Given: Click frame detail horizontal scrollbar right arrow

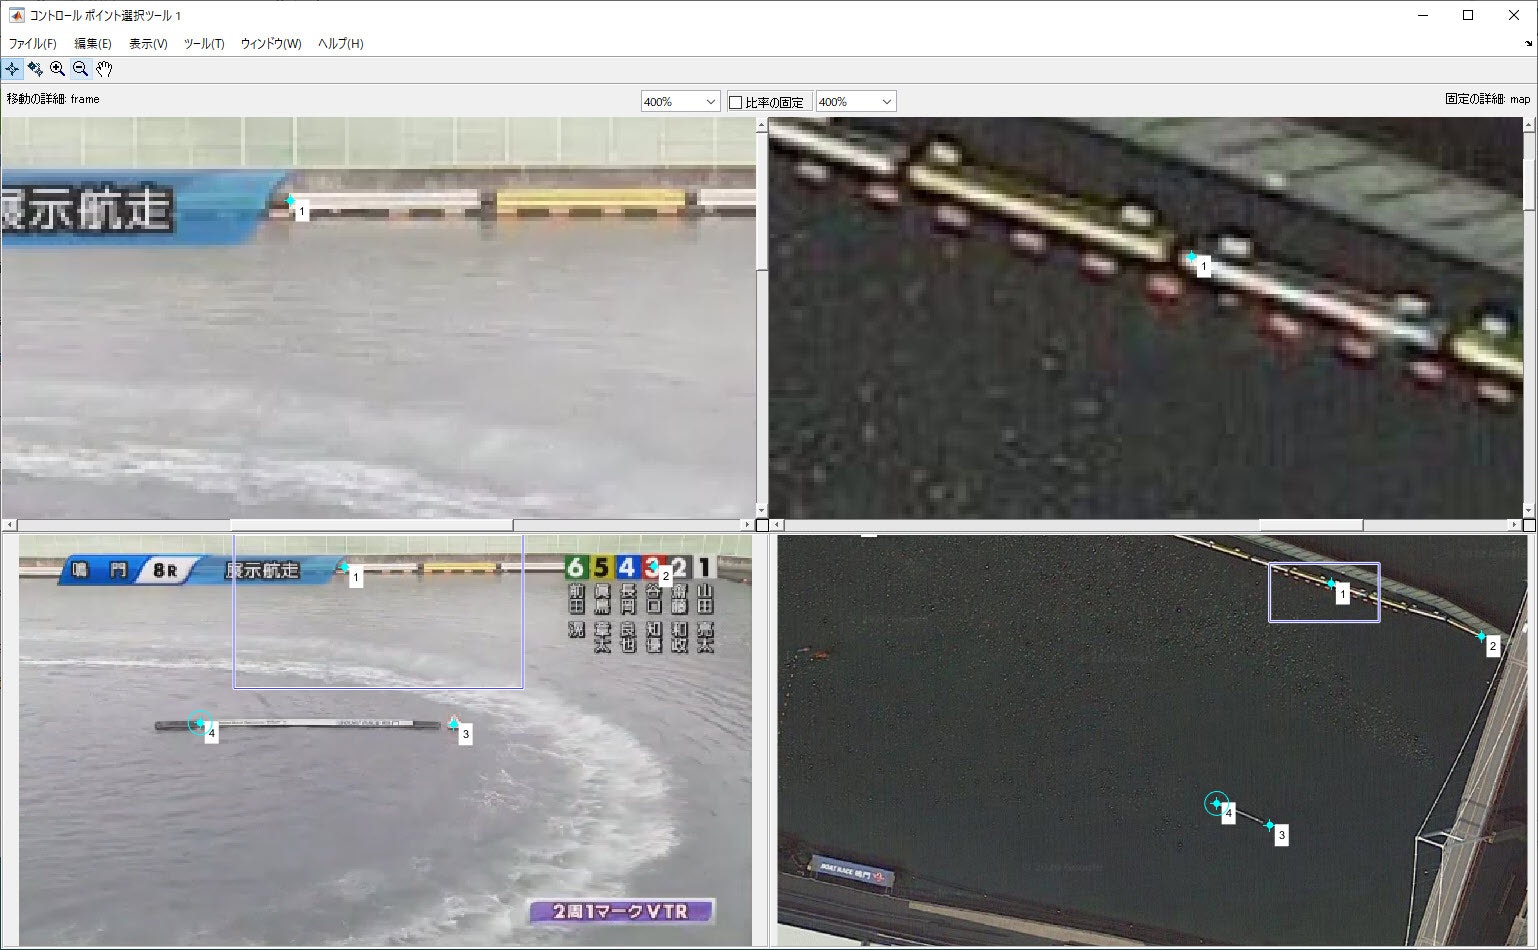Looking at the screenshot, I should tap(747, 524).
